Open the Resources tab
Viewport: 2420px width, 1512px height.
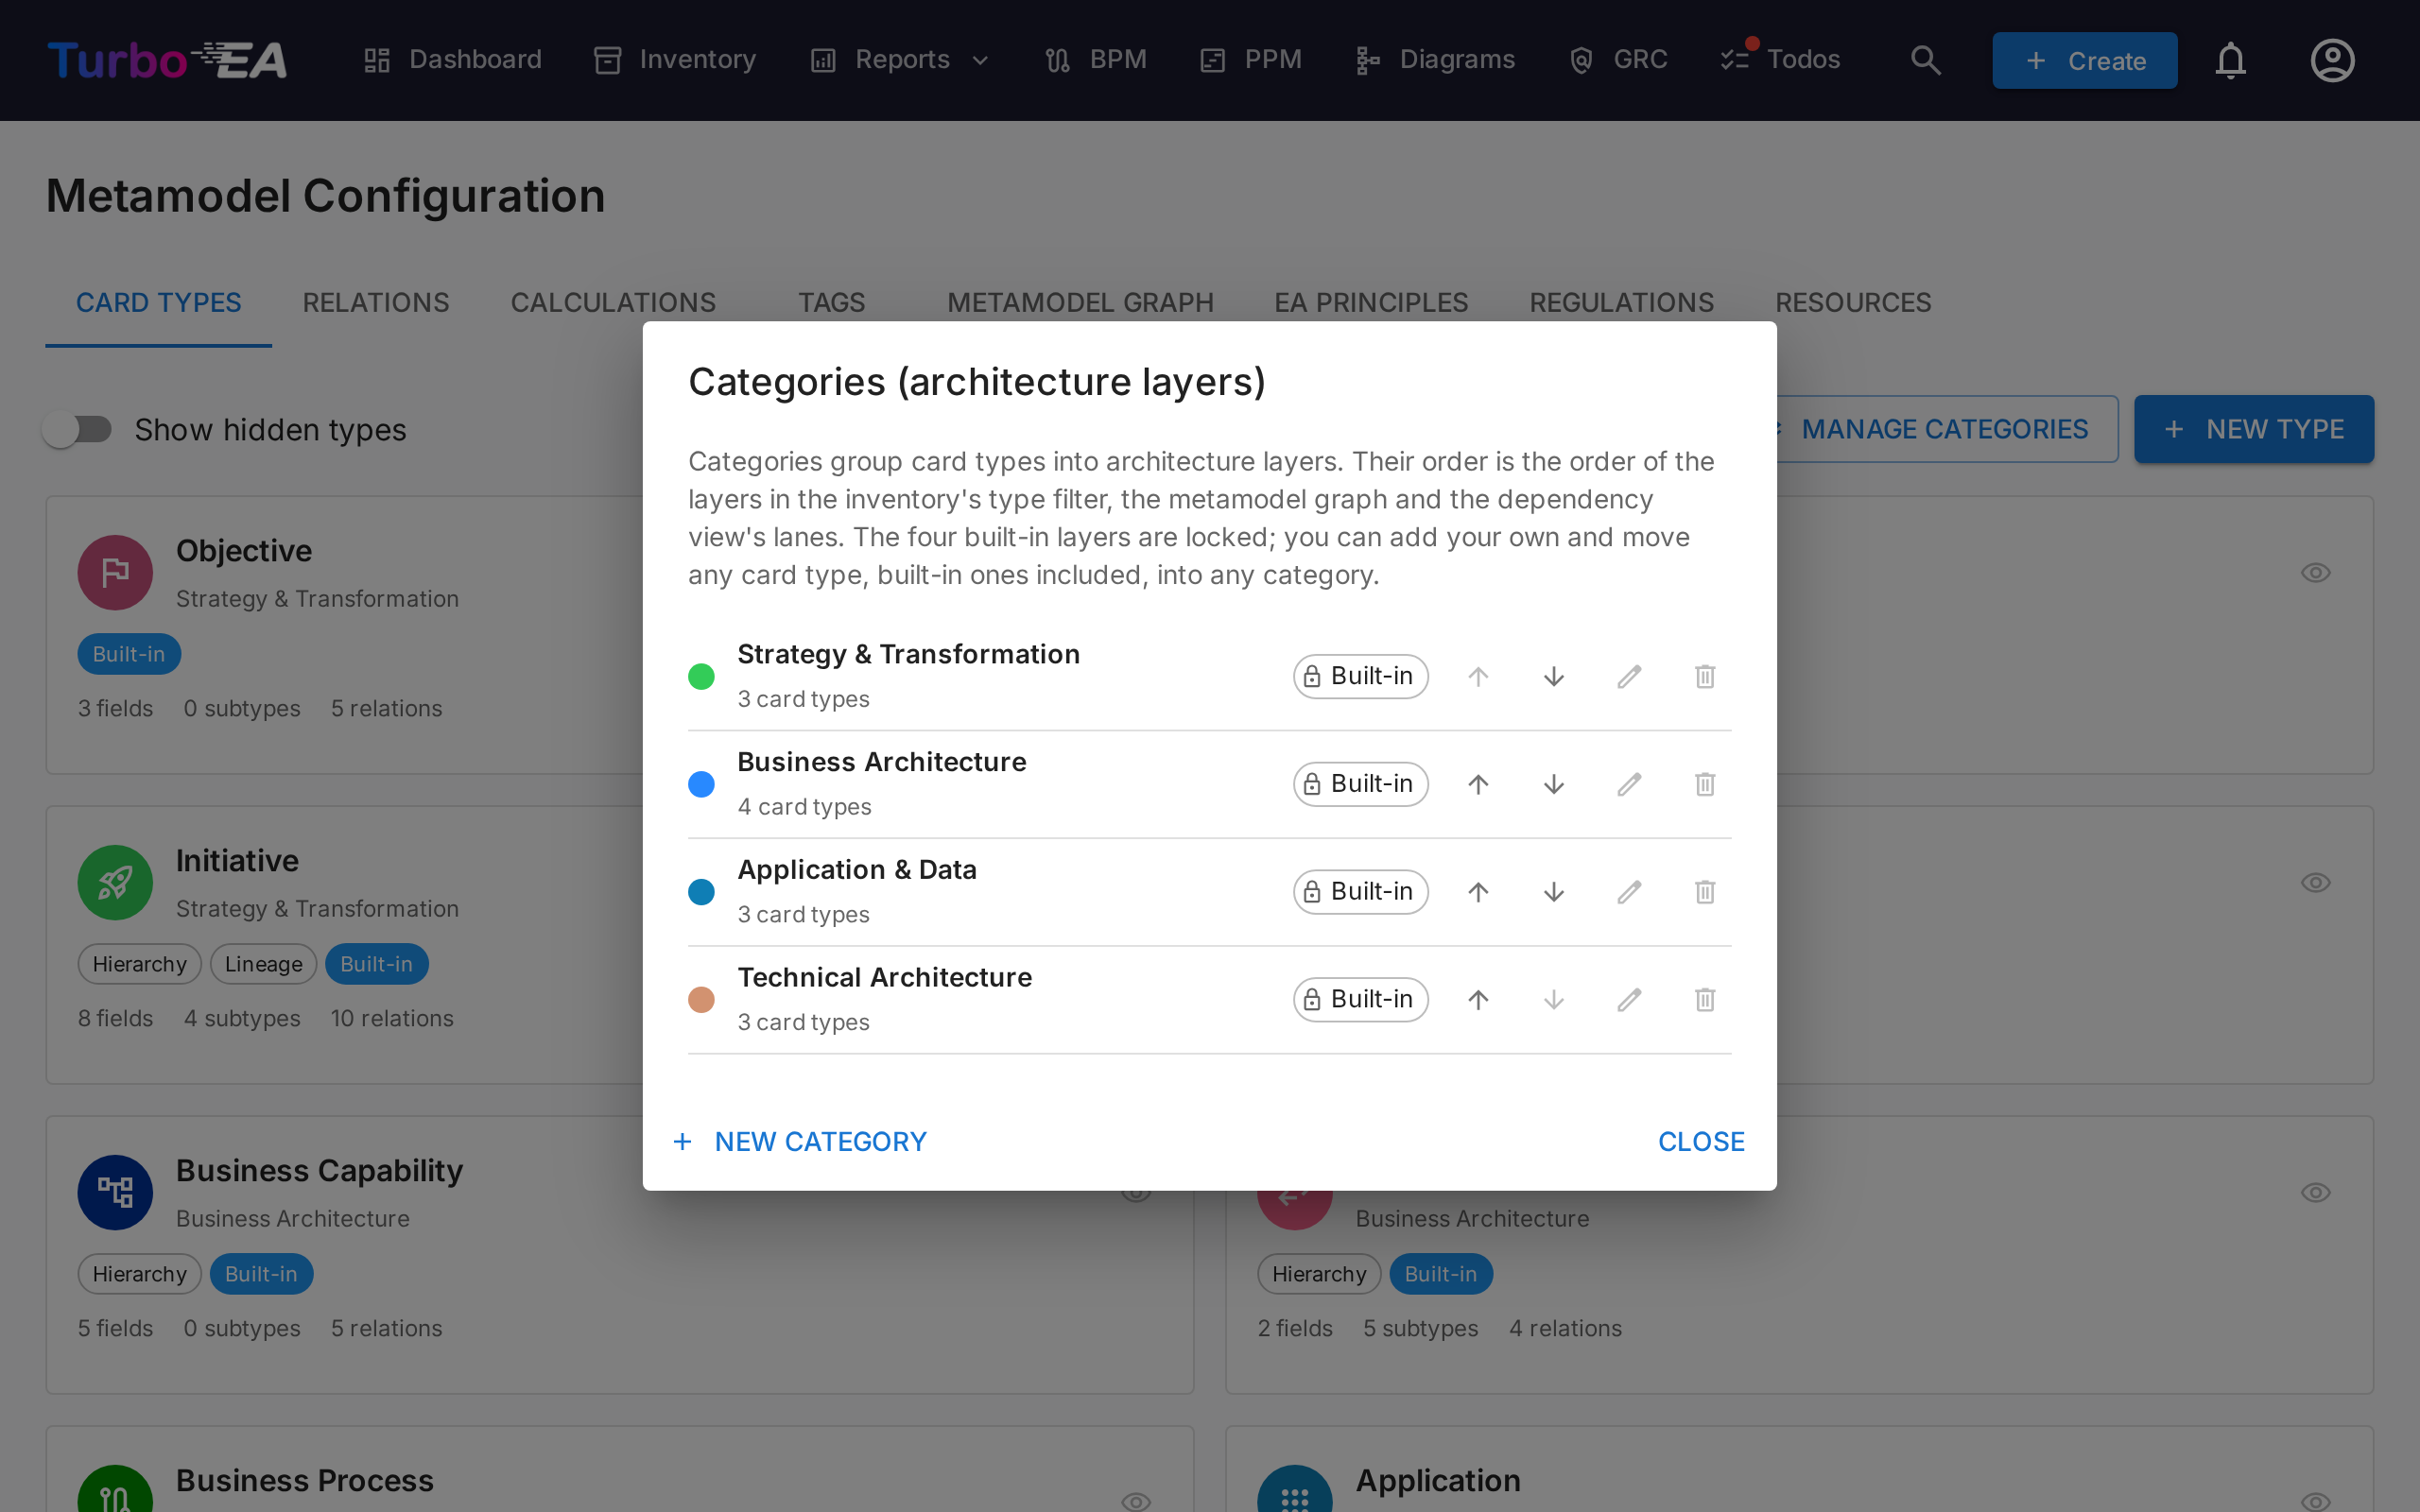click(x=1852, y=303)
